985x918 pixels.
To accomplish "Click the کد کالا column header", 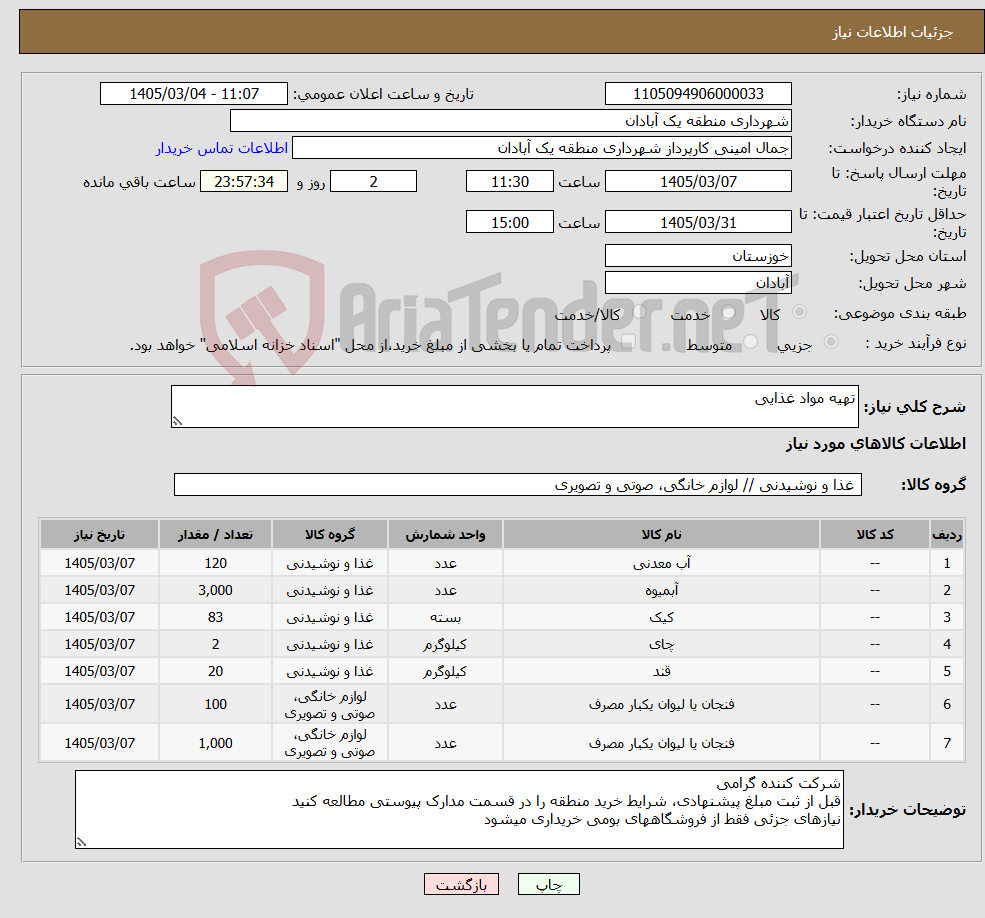I will click(x=874, y=534).
